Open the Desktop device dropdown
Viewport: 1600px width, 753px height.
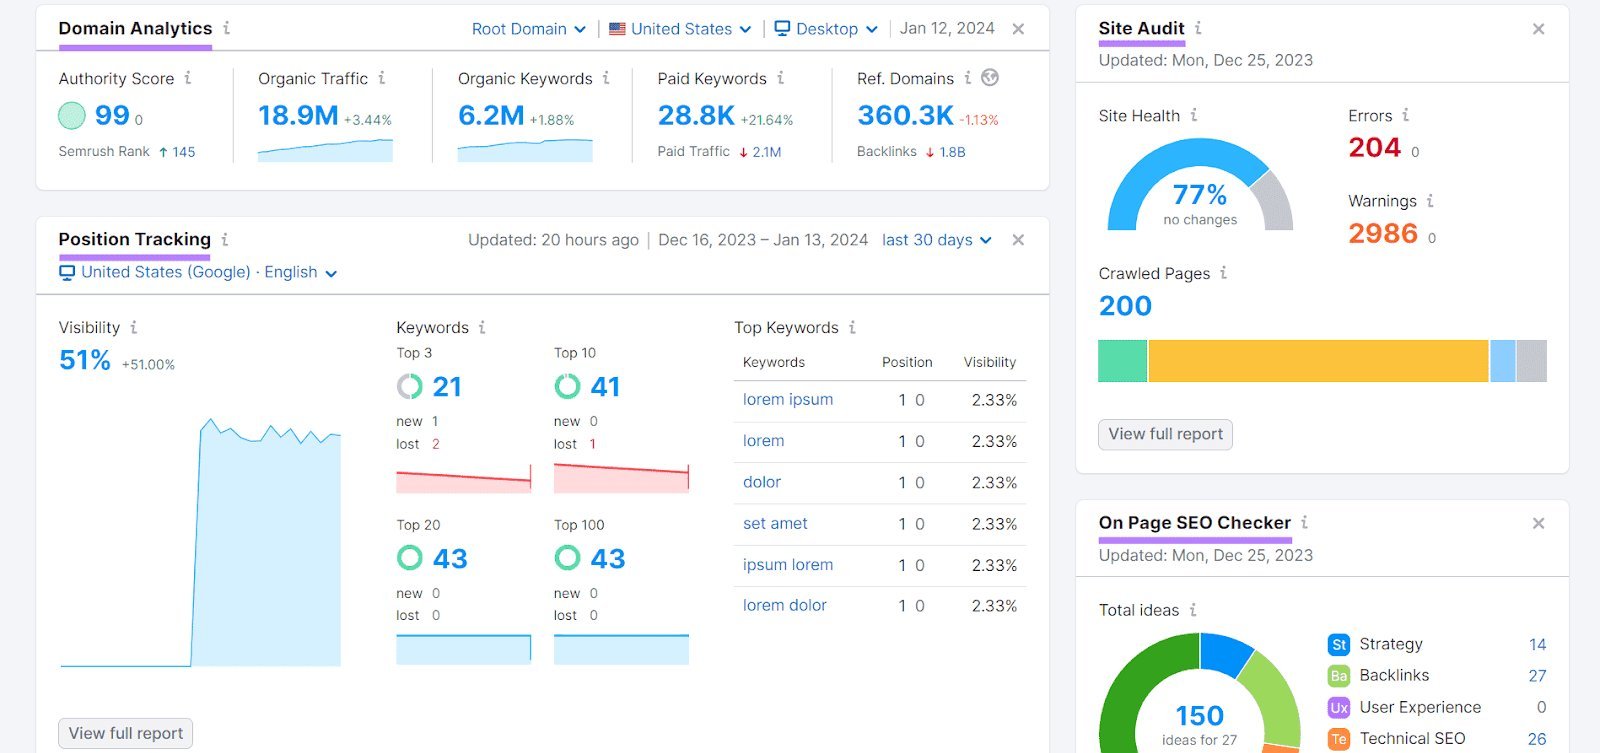tap(826, 29)
